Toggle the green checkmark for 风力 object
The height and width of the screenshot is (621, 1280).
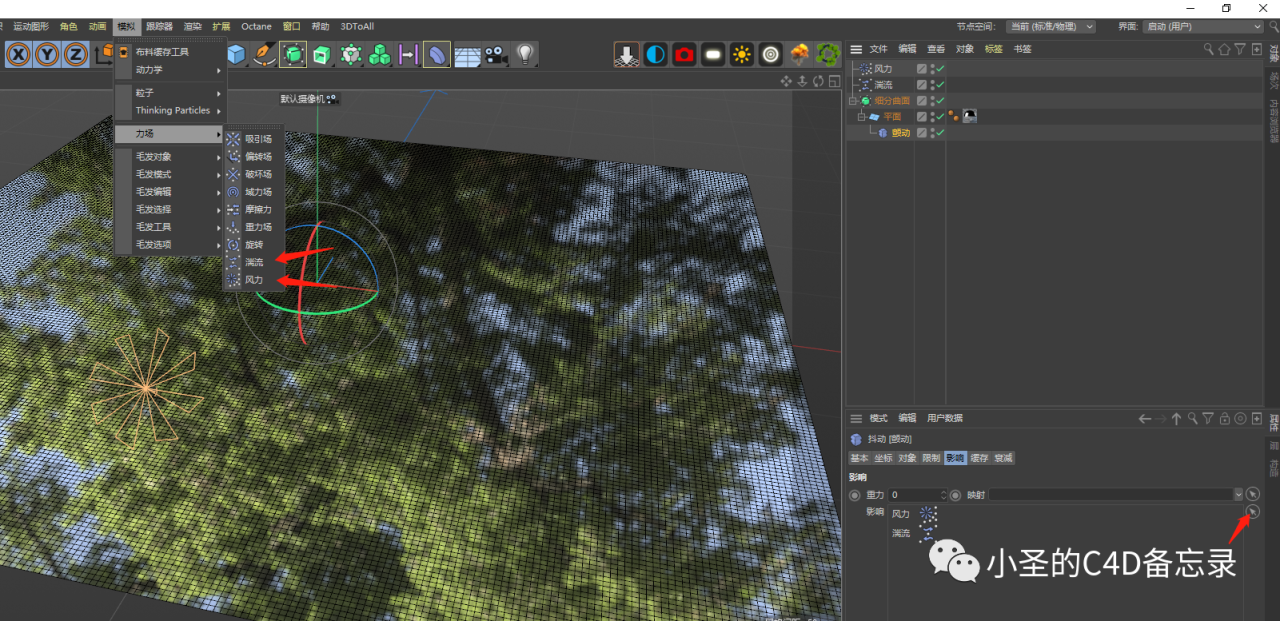(x=940, y=69)
